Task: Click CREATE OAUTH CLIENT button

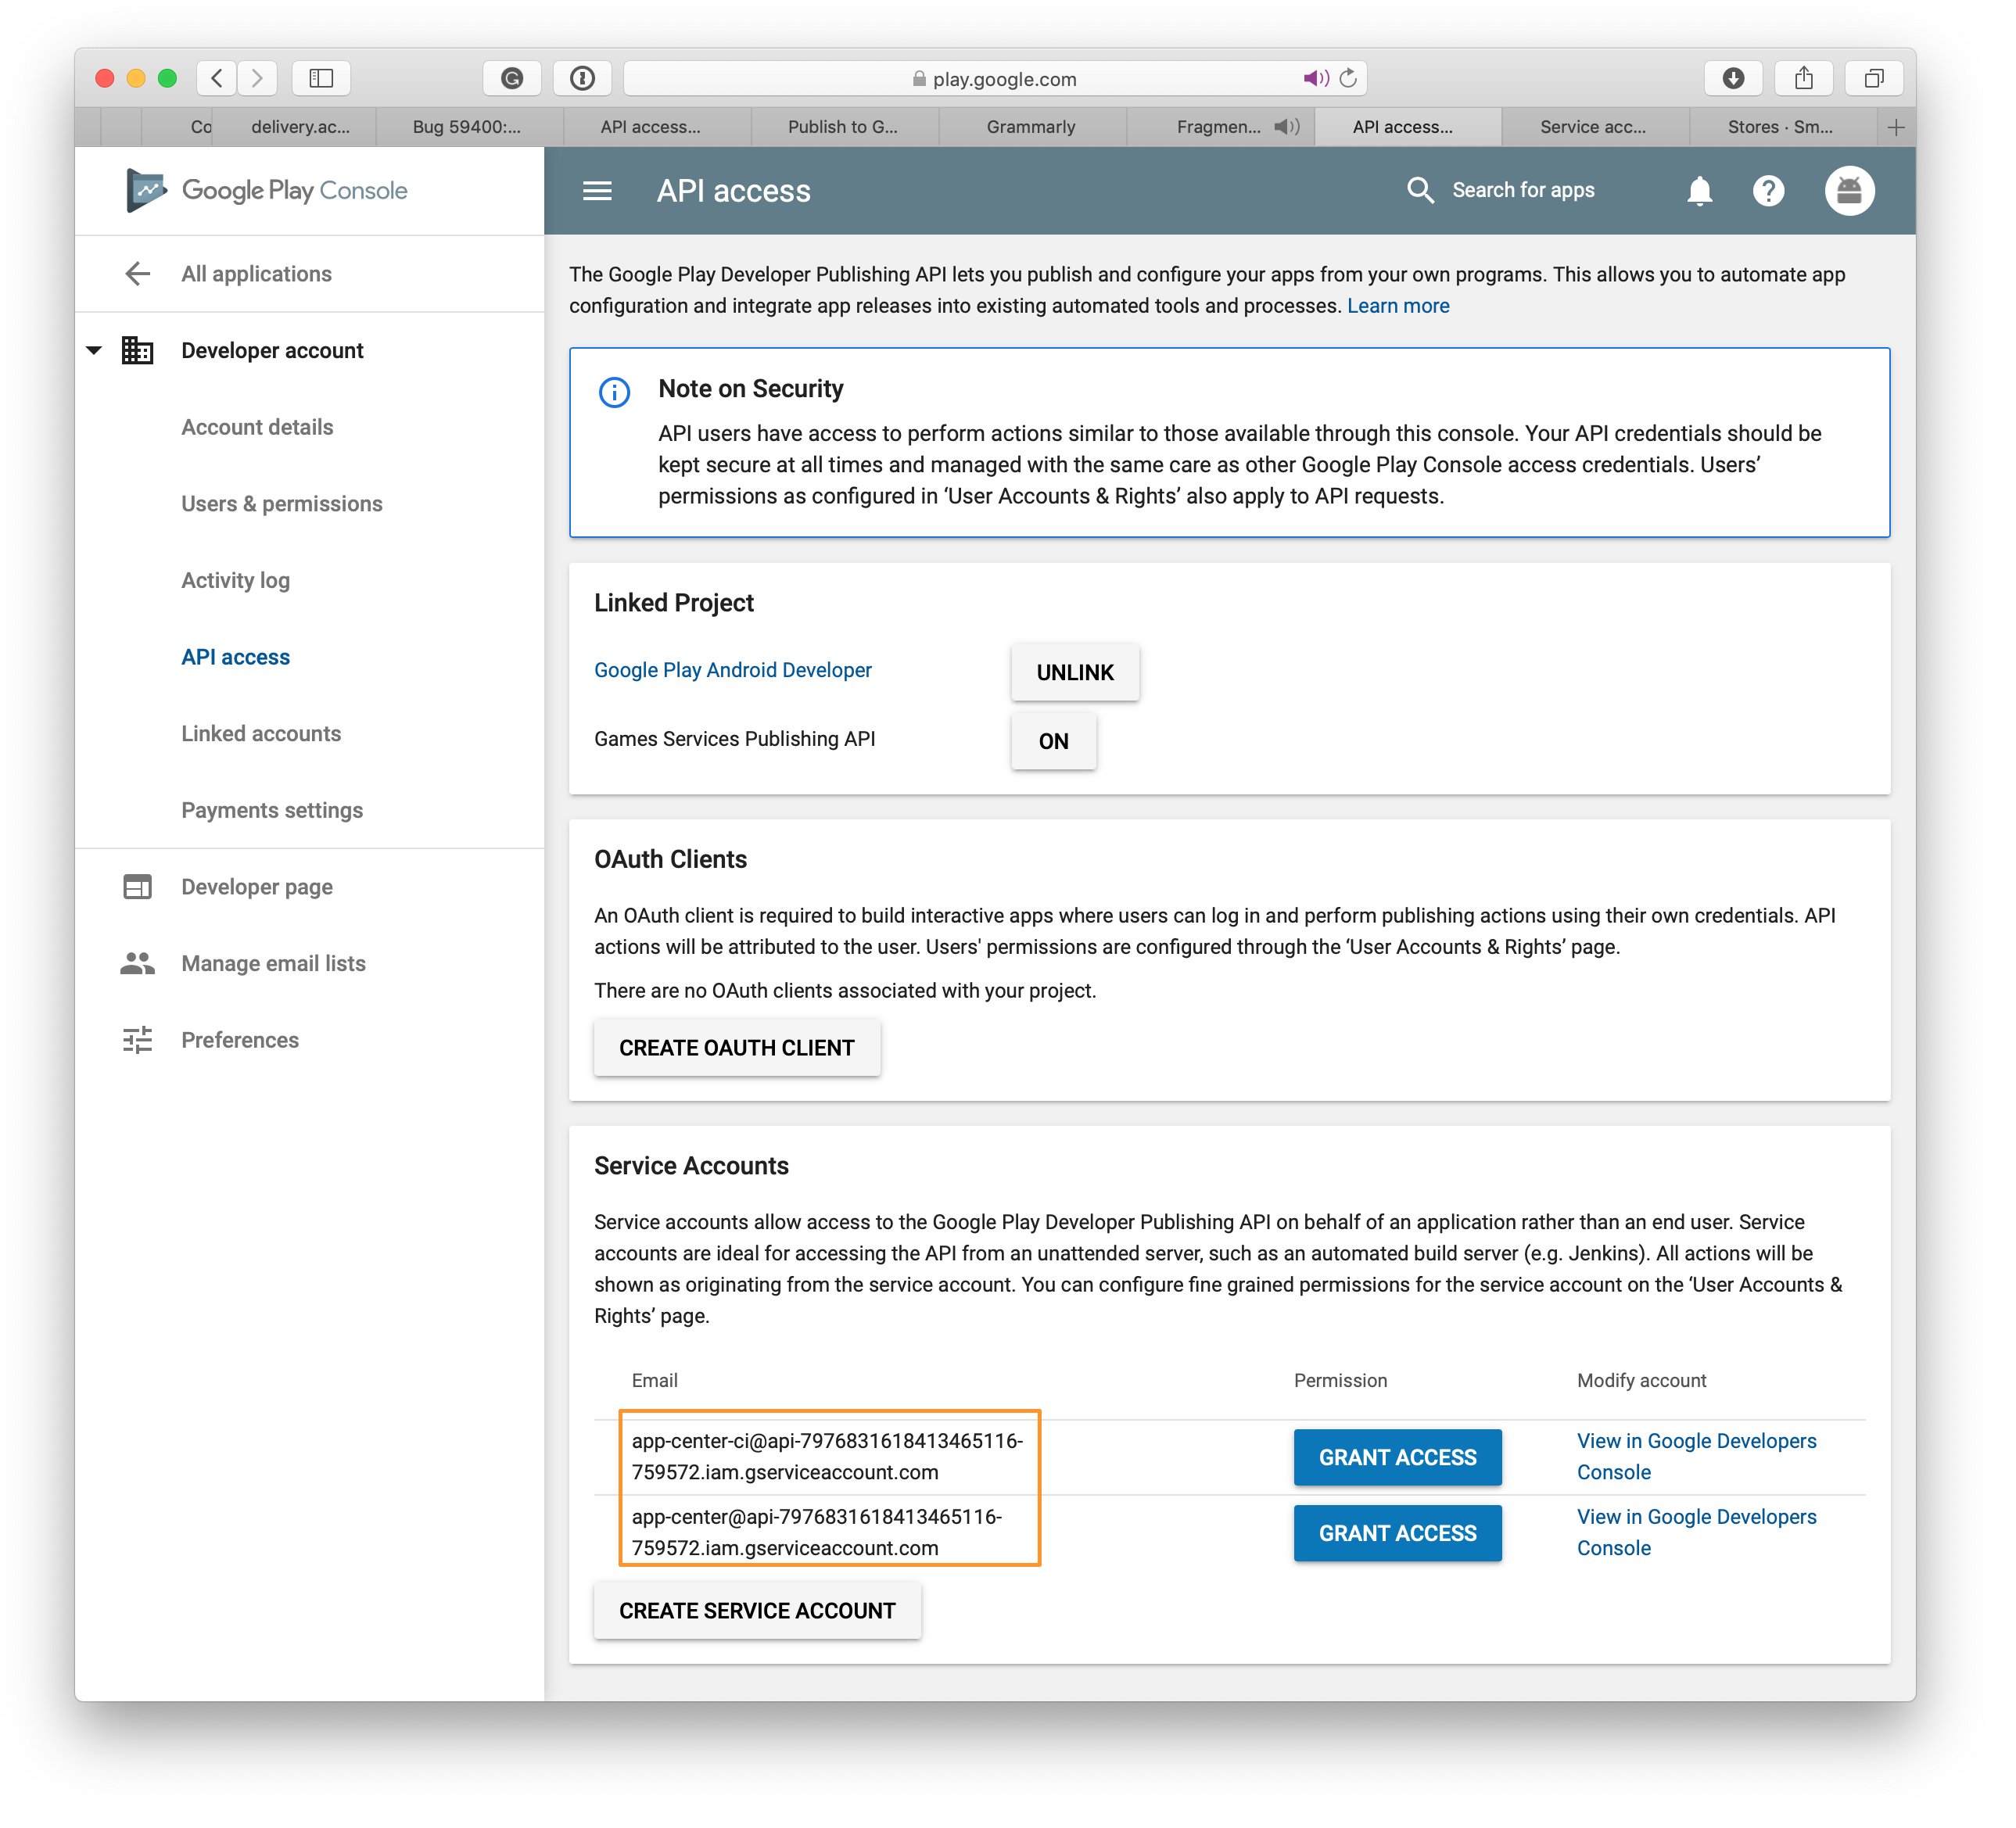Action: point(736,1048)
